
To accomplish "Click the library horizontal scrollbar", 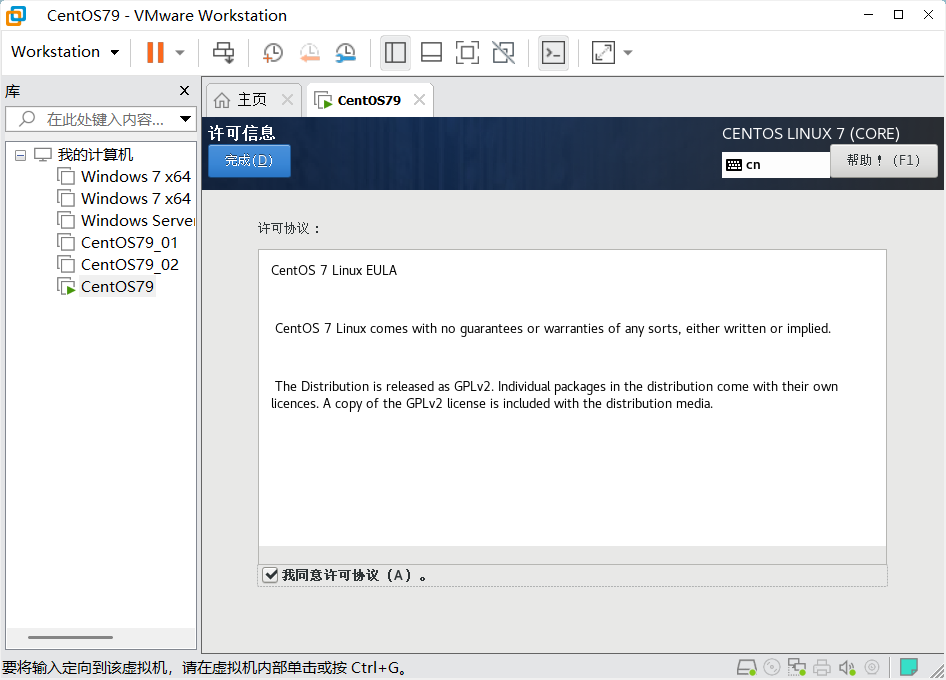I will [x=70, y=637].
